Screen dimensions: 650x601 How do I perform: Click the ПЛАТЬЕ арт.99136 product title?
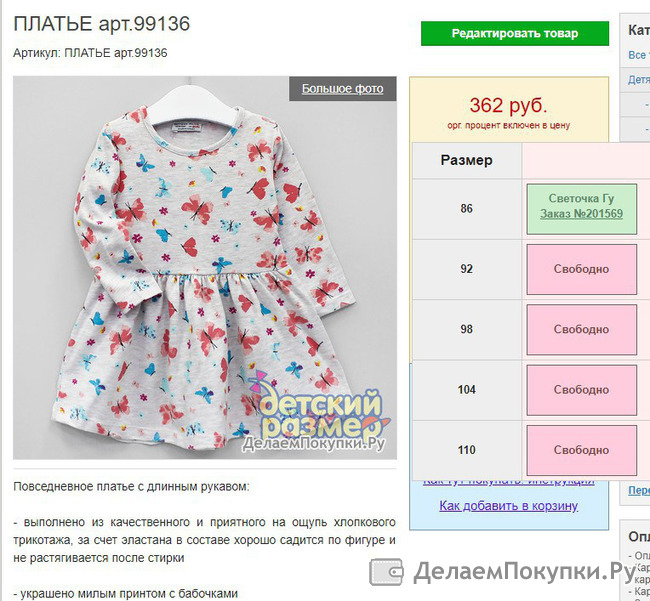point(102,24)
